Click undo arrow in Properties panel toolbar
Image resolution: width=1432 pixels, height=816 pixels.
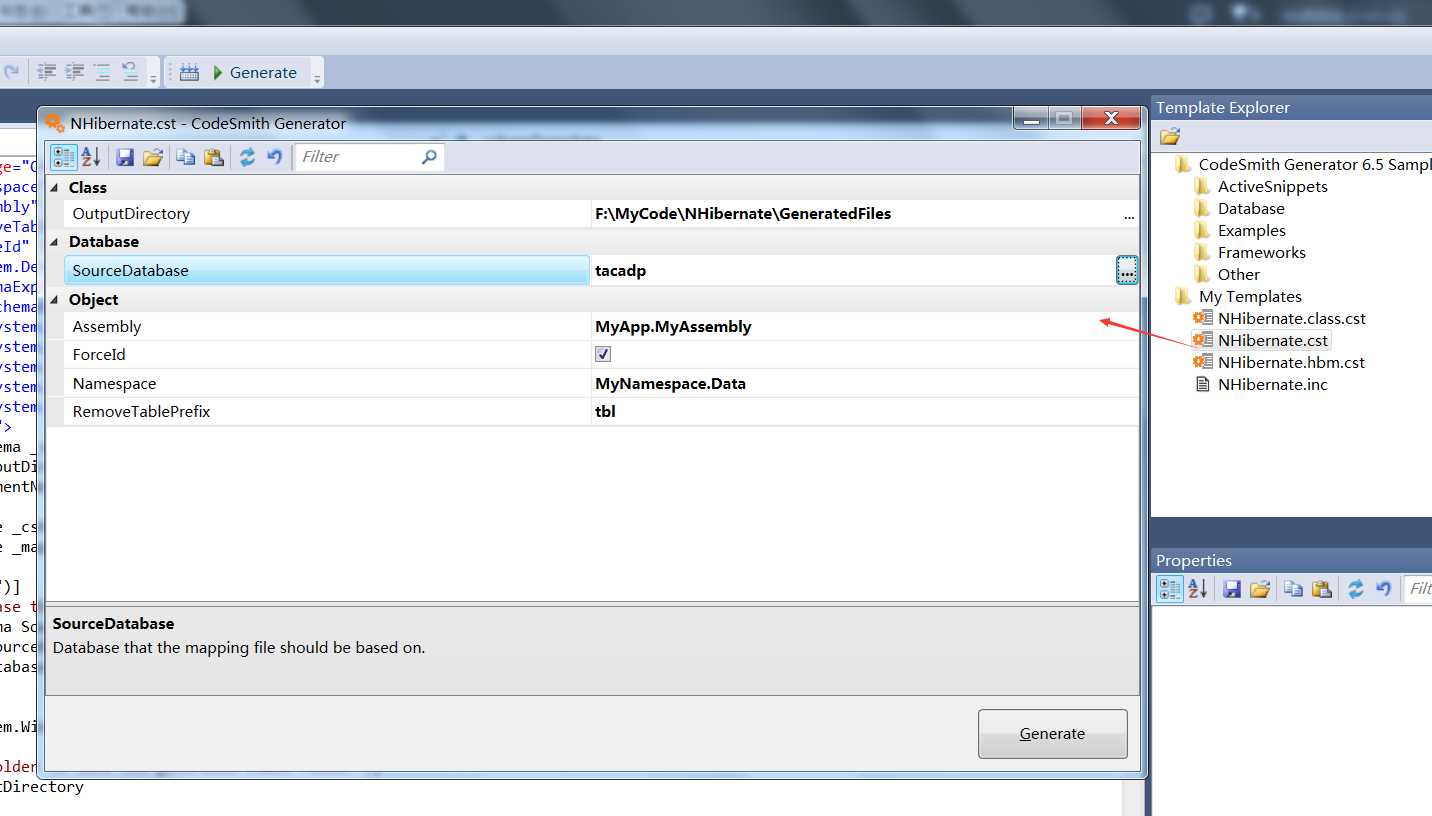pyautogui.click(x=1383, y=589)
